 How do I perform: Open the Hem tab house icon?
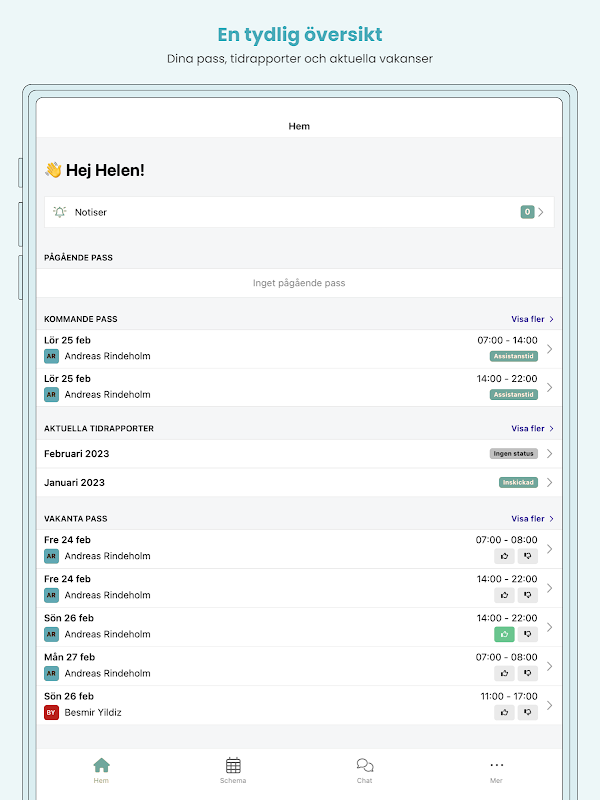(x=101, y=766)
